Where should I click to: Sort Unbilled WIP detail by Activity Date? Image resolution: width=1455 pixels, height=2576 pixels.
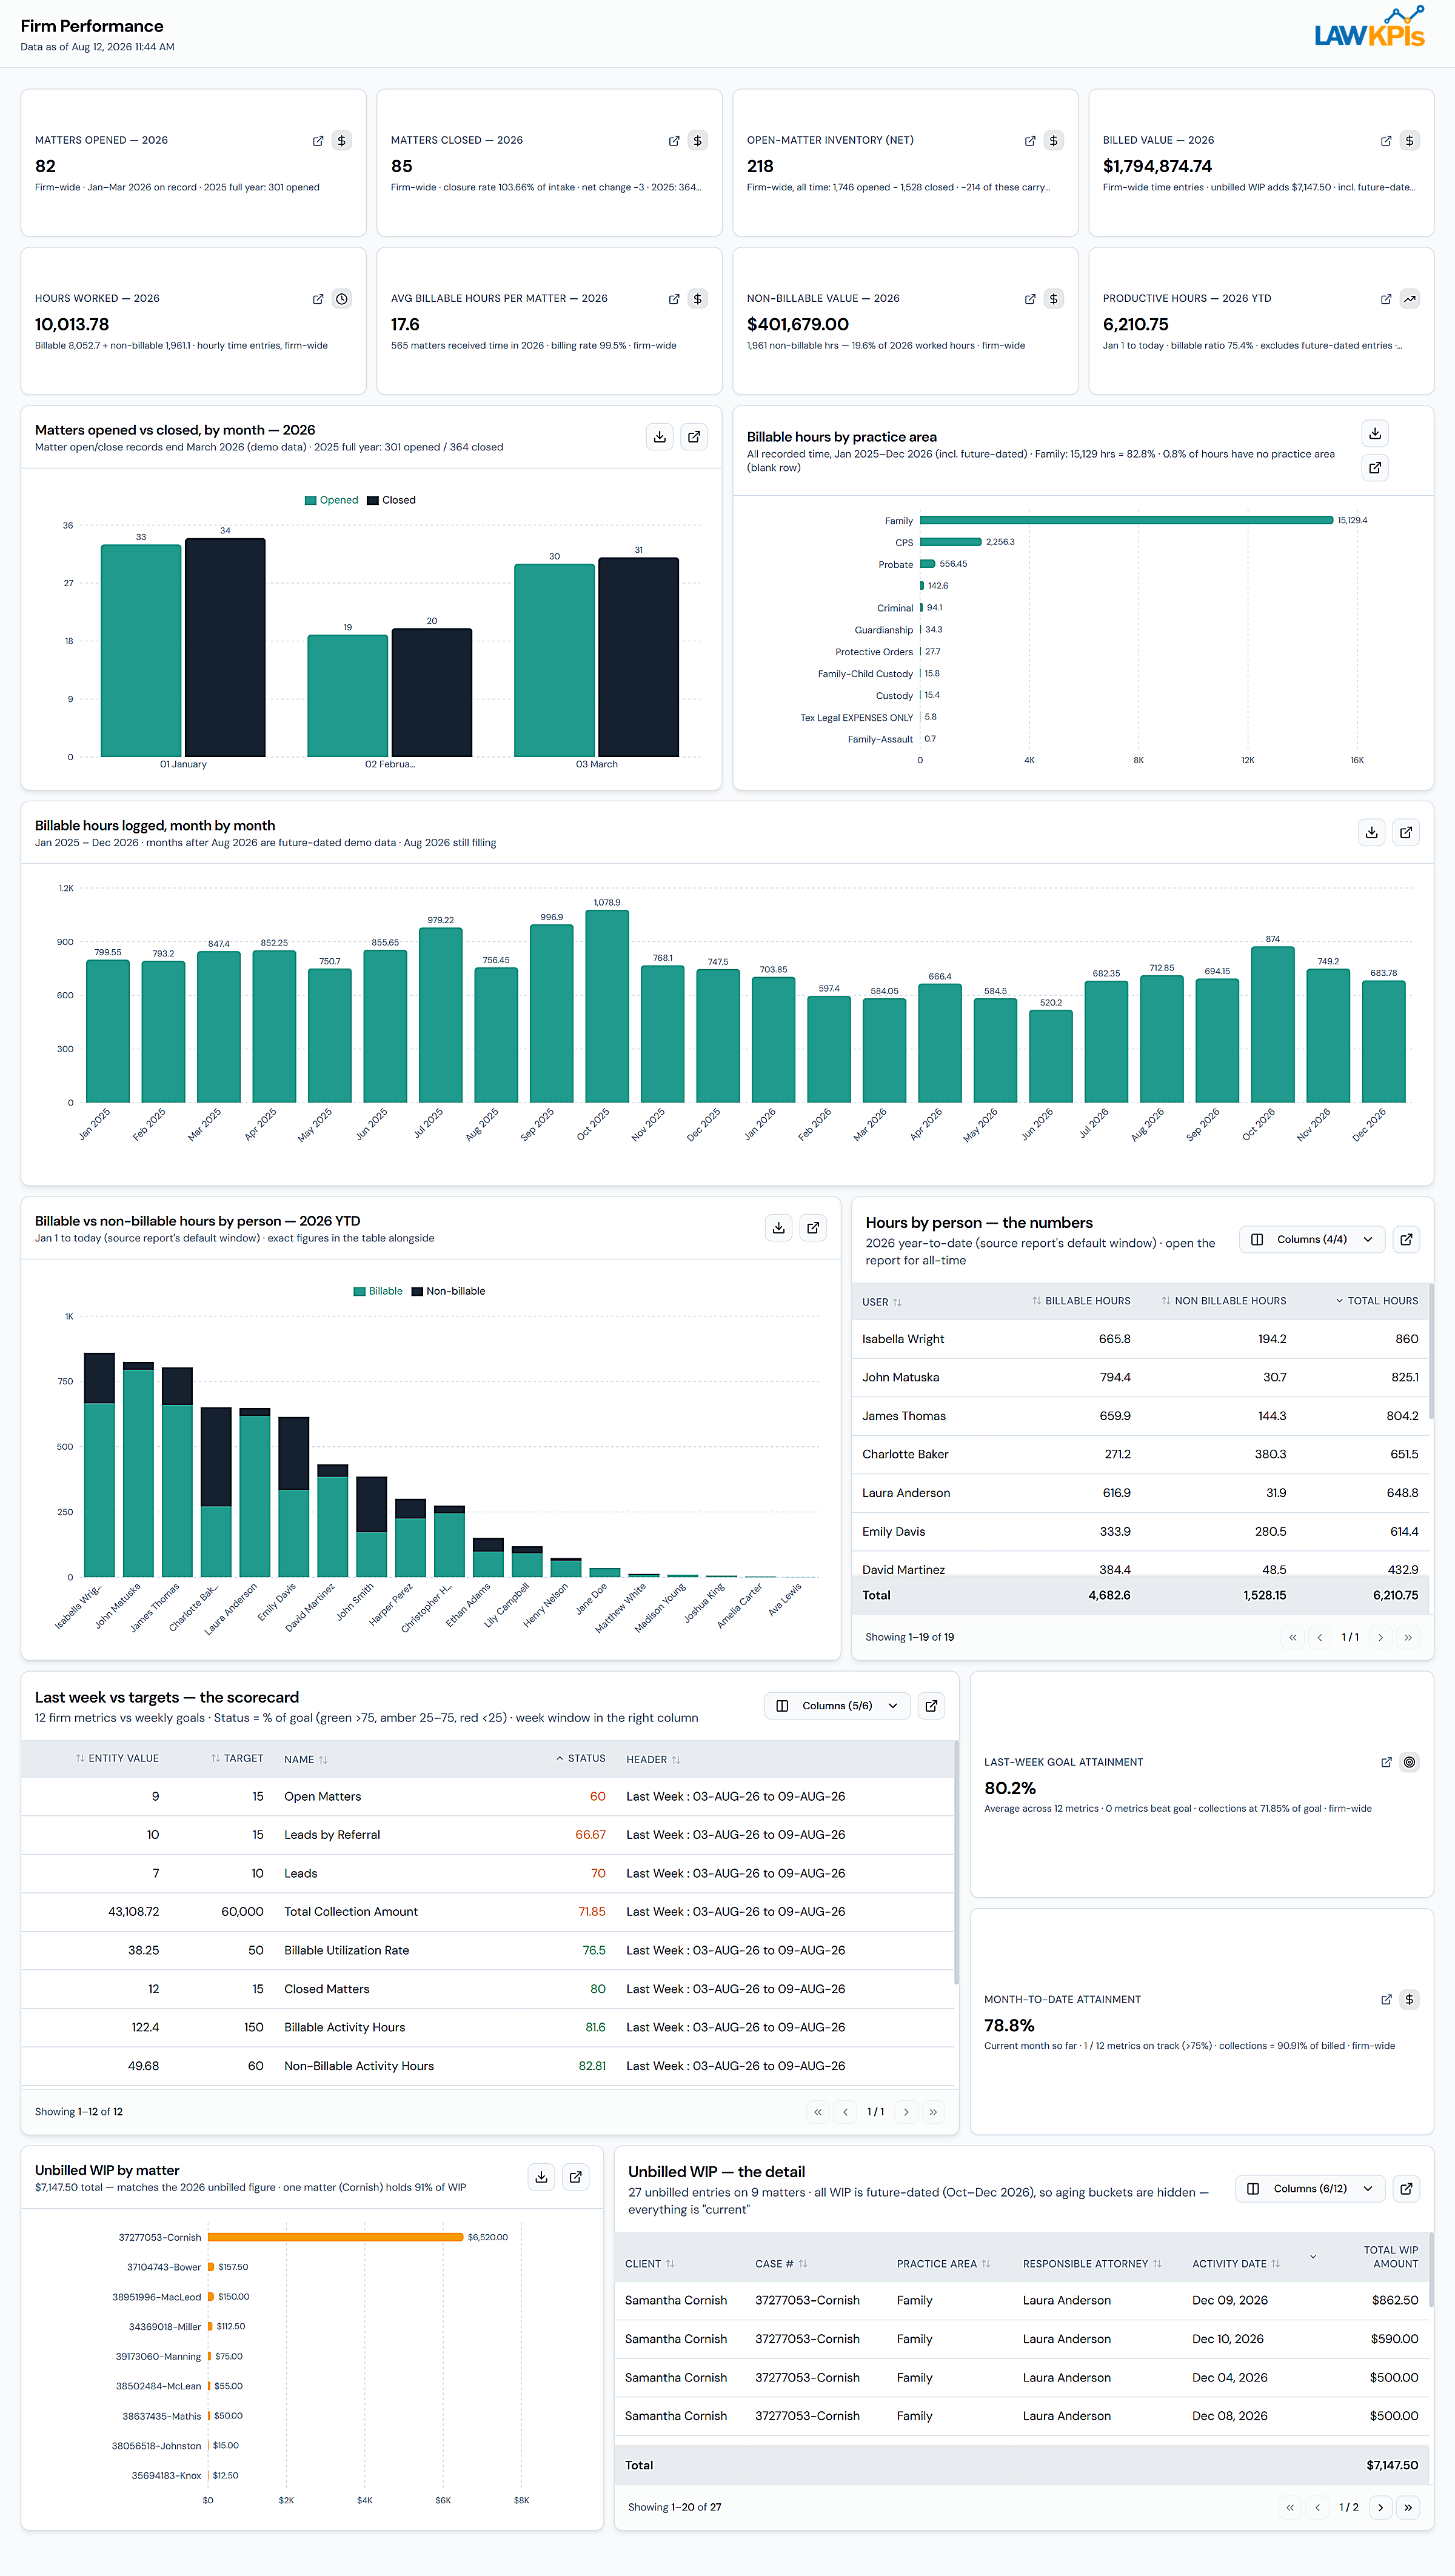[1236, 2264]
